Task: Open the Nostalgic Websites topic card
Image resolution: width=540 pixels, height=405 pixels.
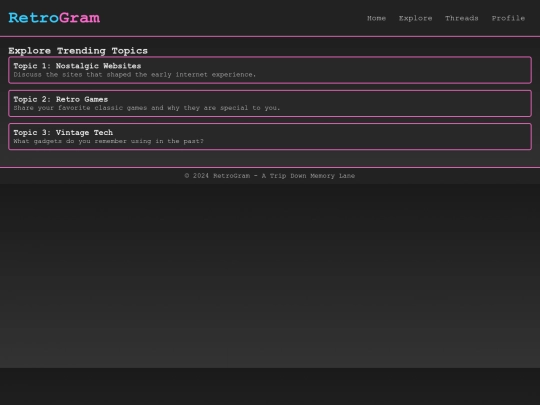Action: coord(270,70)
